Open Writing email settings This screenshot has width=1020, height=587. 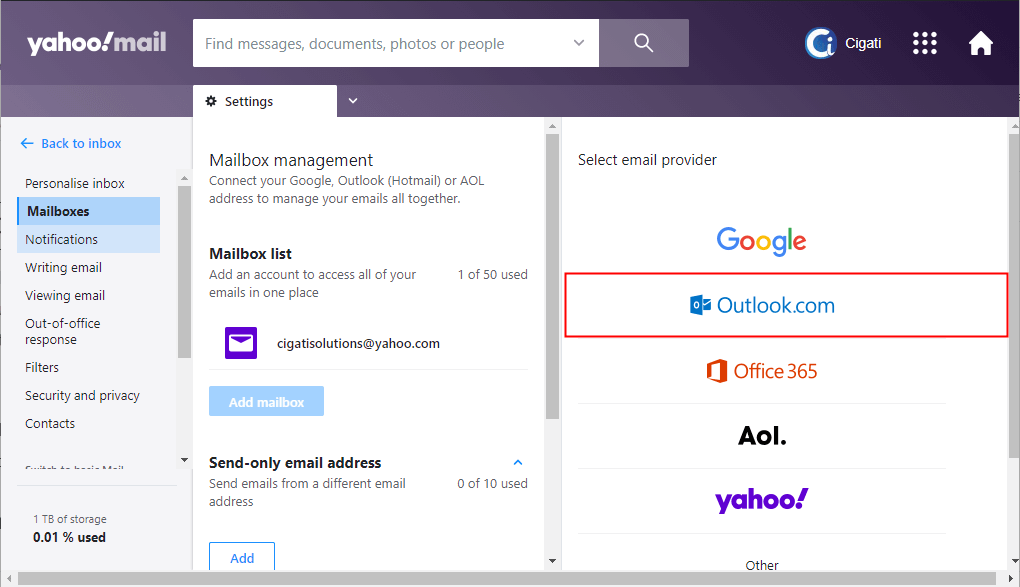click(x=63, y=267)
